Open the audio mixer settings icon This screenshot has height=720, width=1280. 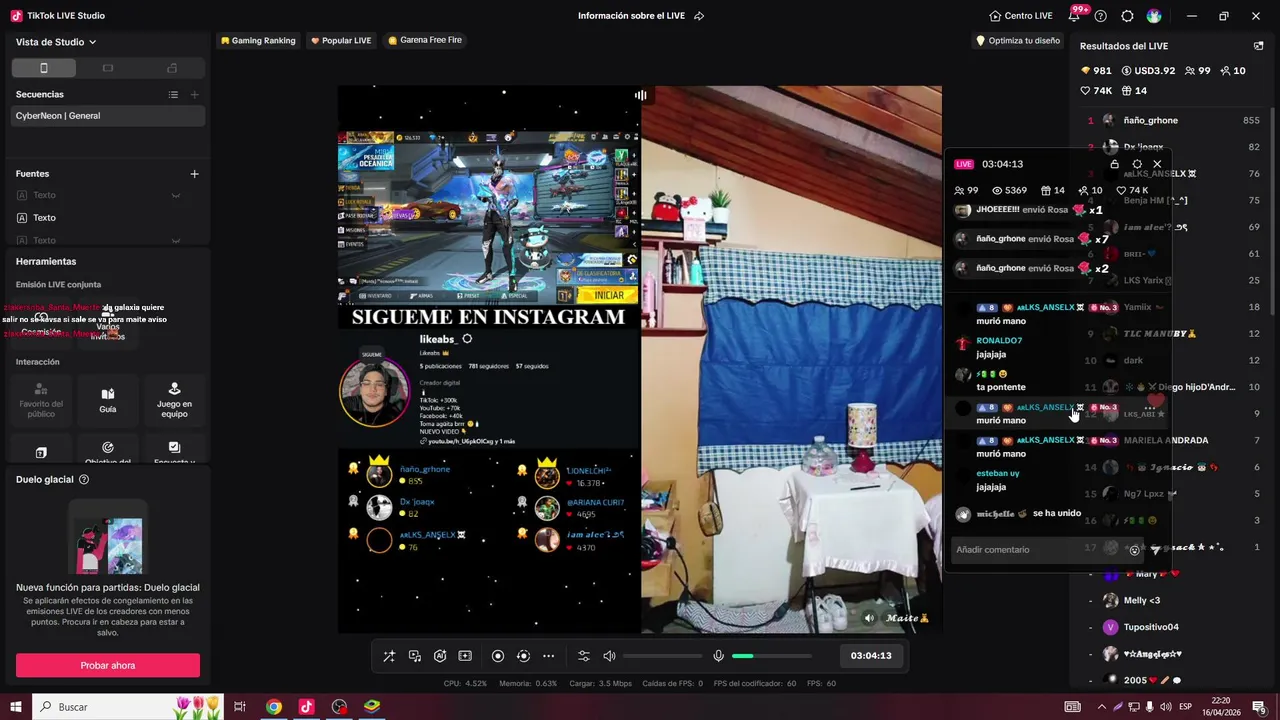point(584,656)
